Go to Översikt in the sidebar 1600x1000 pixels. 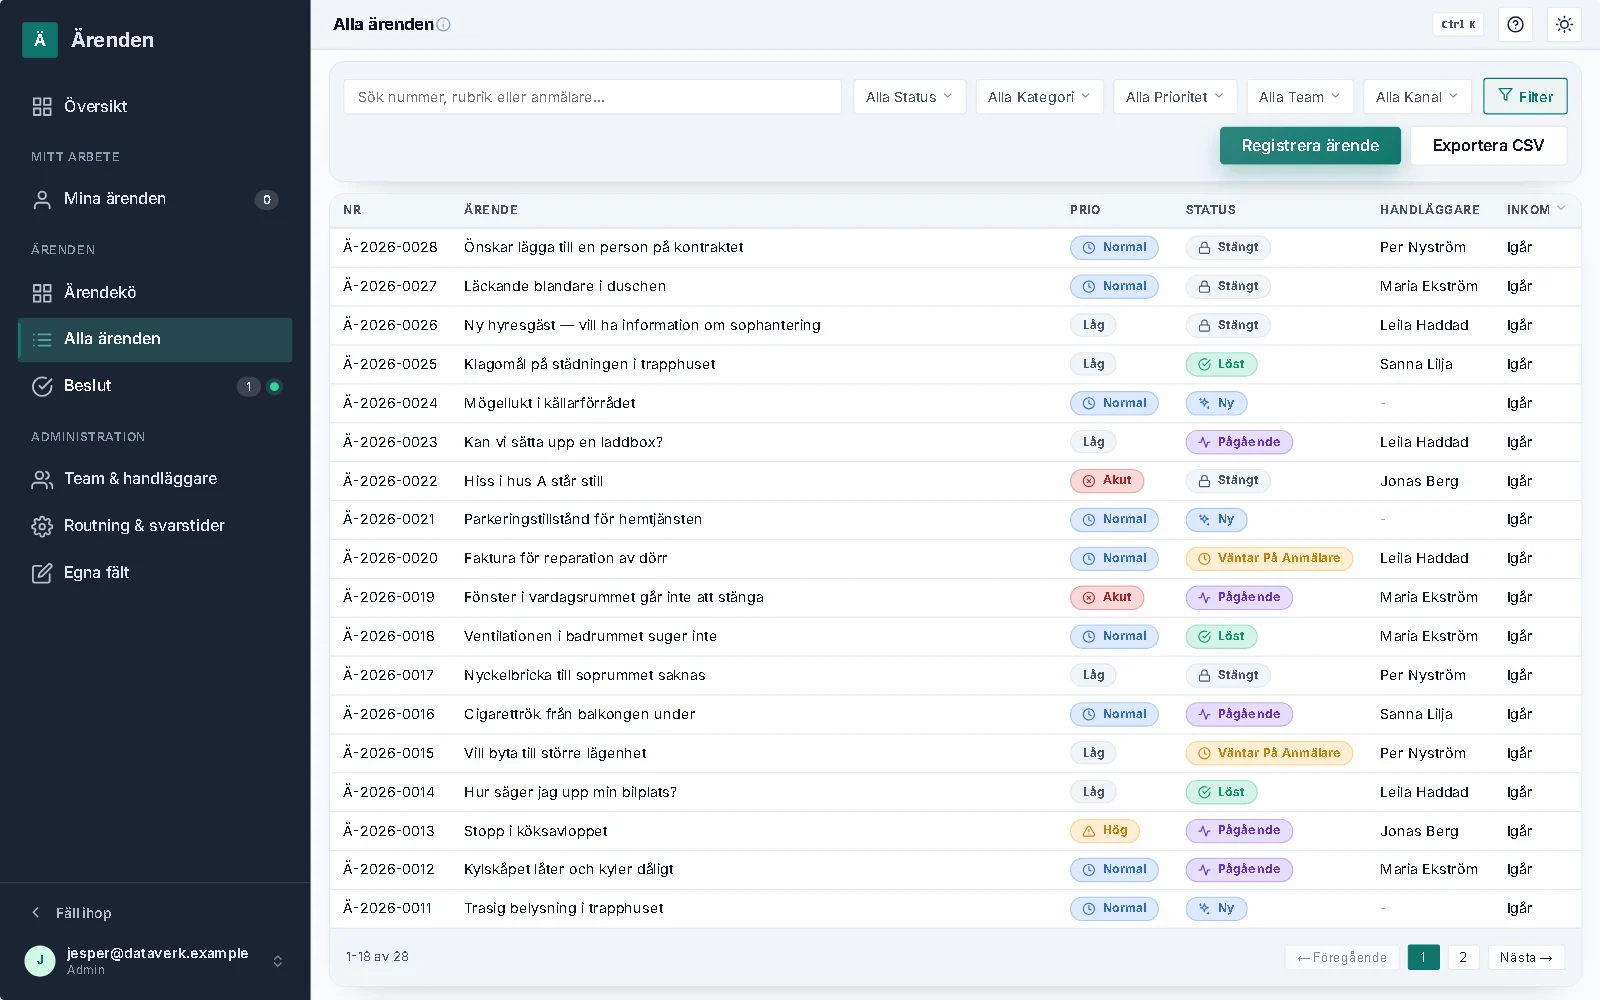click(x=155, y=107)
